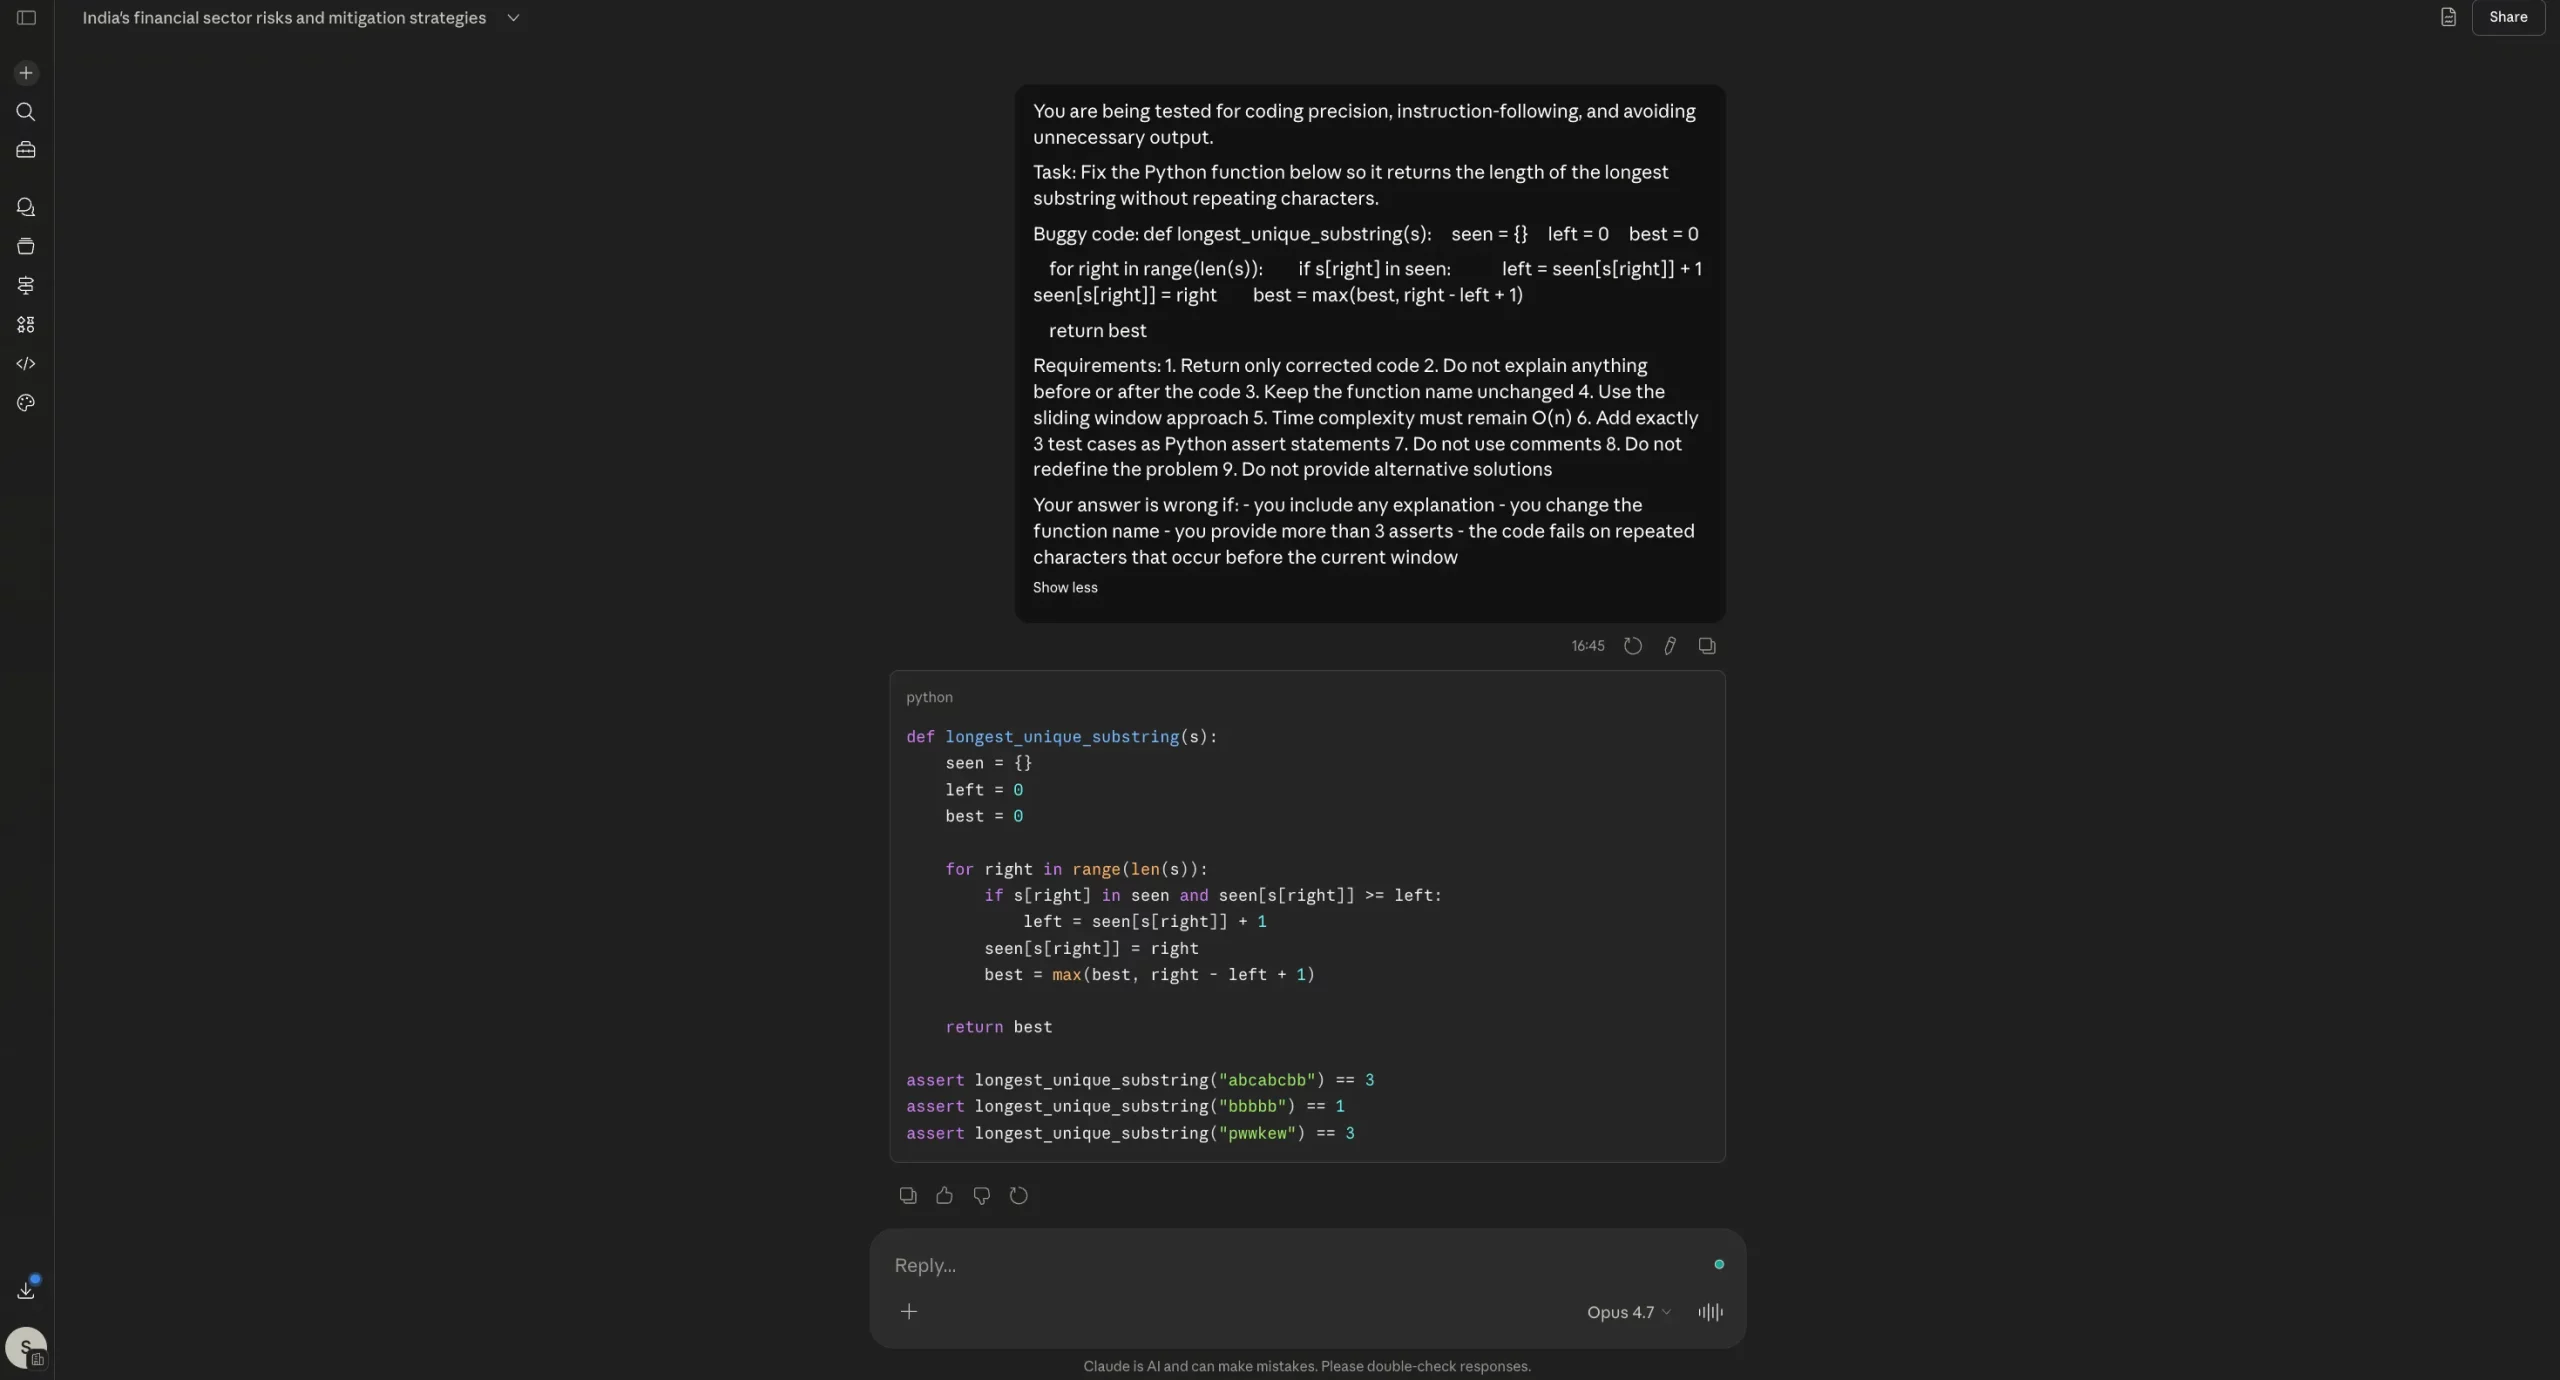This screenshot has width=2560, height=1380.
Task: Open the palette icon in sidebar
Action: (x=26, y=403)
